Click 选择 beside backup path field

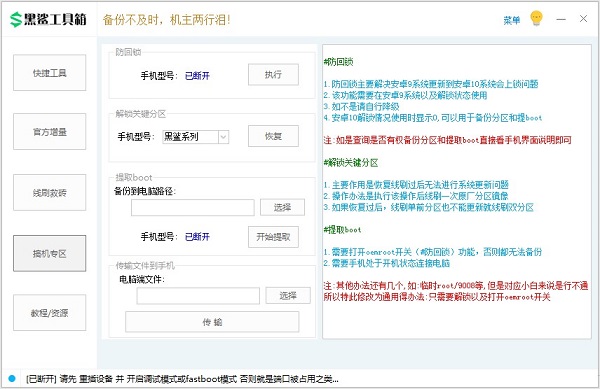pyautogui.click(x=282, y=207)
